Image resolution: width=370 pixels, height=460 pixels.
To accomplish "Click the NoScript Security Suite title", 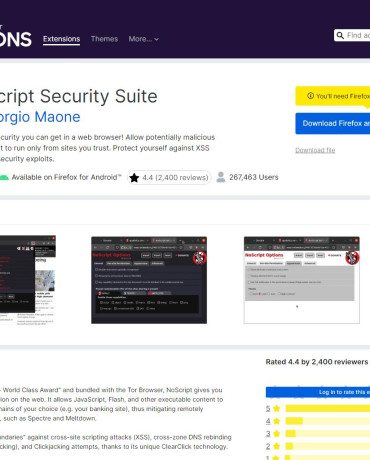I will [79, 96].
